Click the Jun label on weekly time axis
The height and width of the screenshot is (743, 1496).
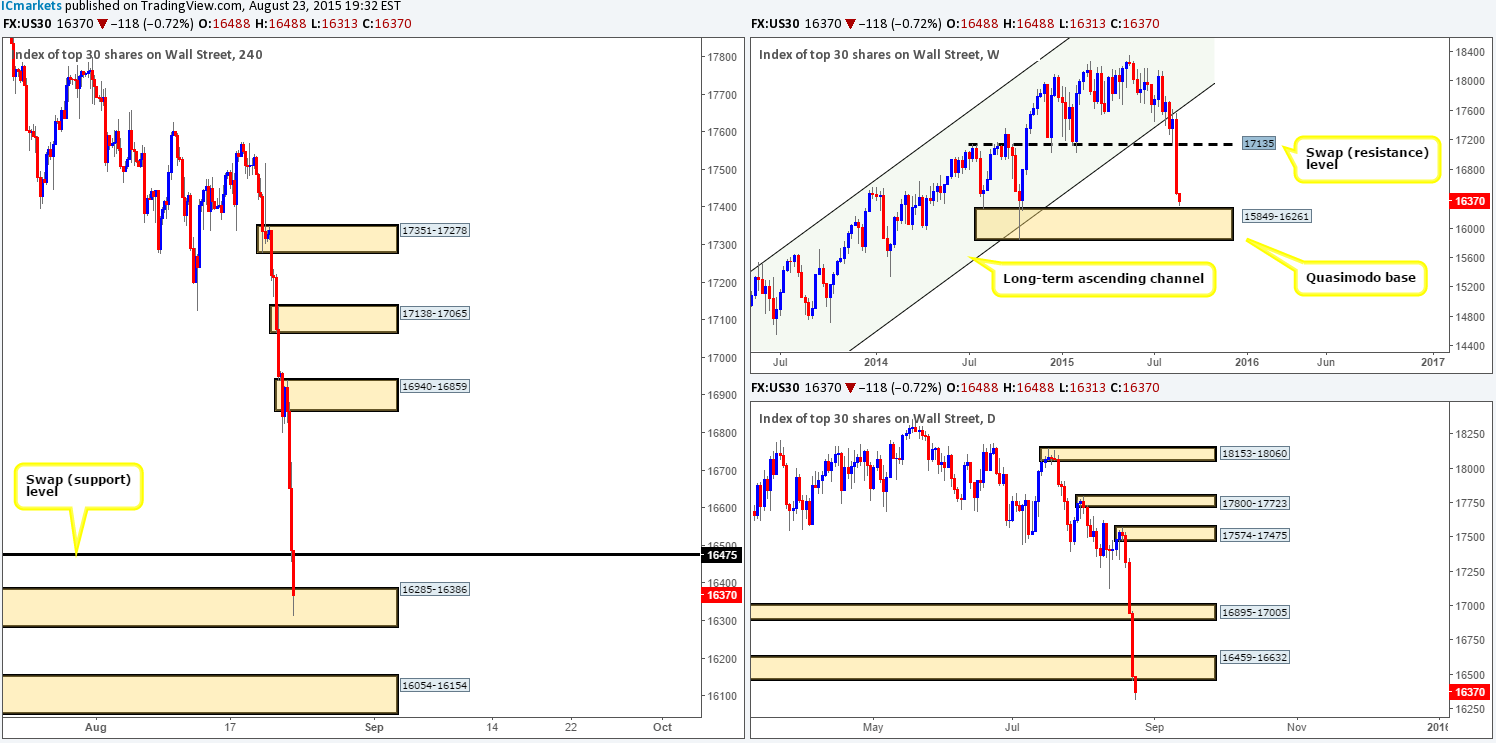coord(1326,361)
